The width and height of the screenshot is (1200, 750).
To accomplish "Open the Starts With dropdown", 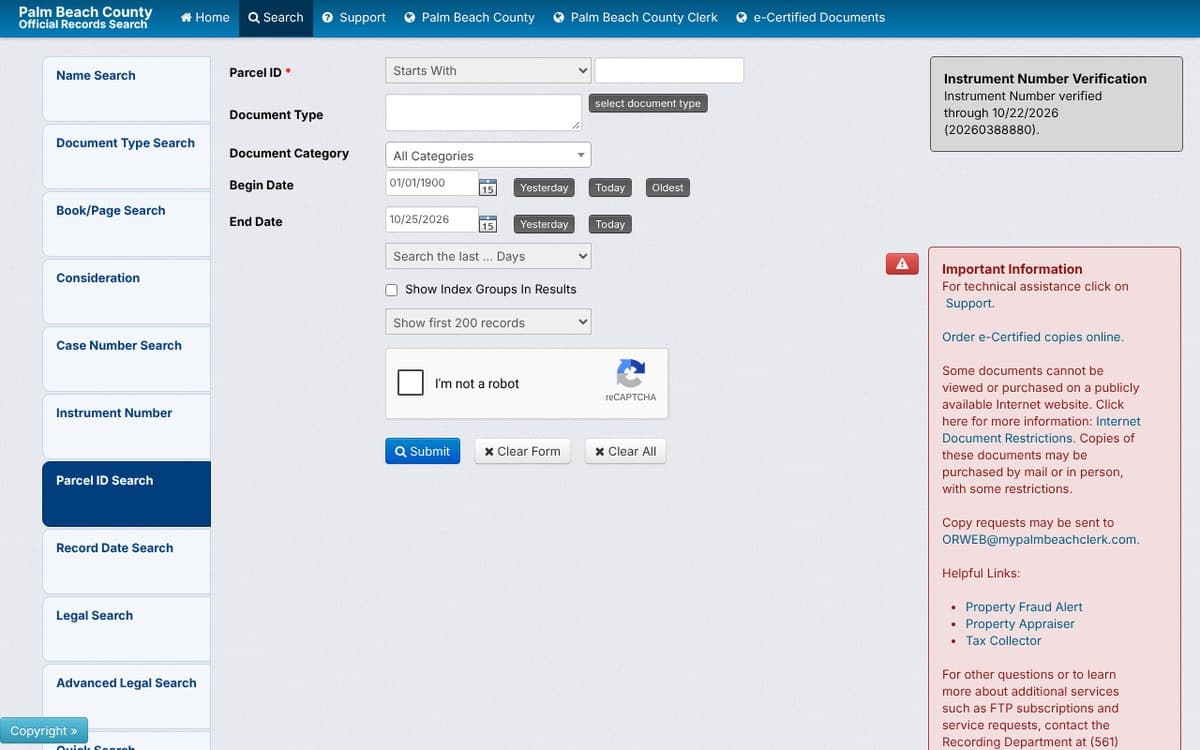I will point(488,70).
